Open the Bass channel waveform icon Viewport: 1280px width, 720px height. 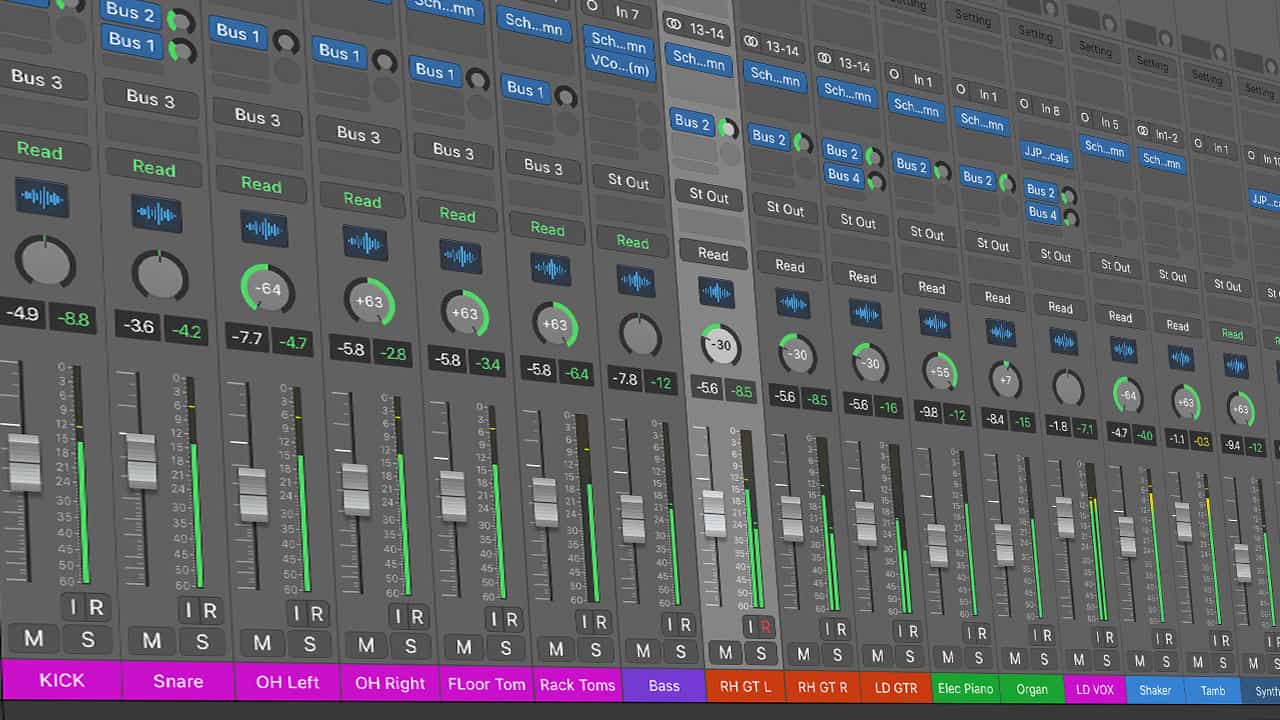[636, 281]
